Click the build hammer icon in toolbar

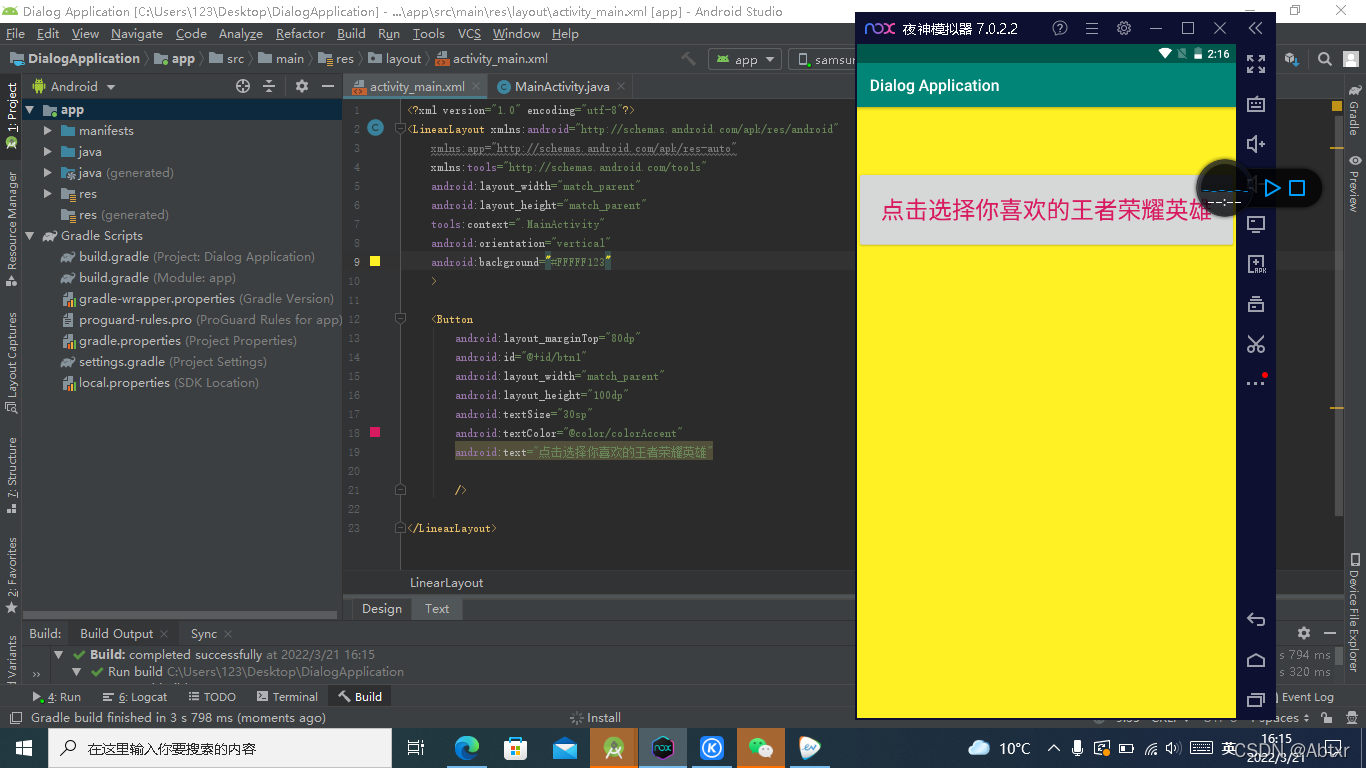pyautogui.click(x=689, y=59)
